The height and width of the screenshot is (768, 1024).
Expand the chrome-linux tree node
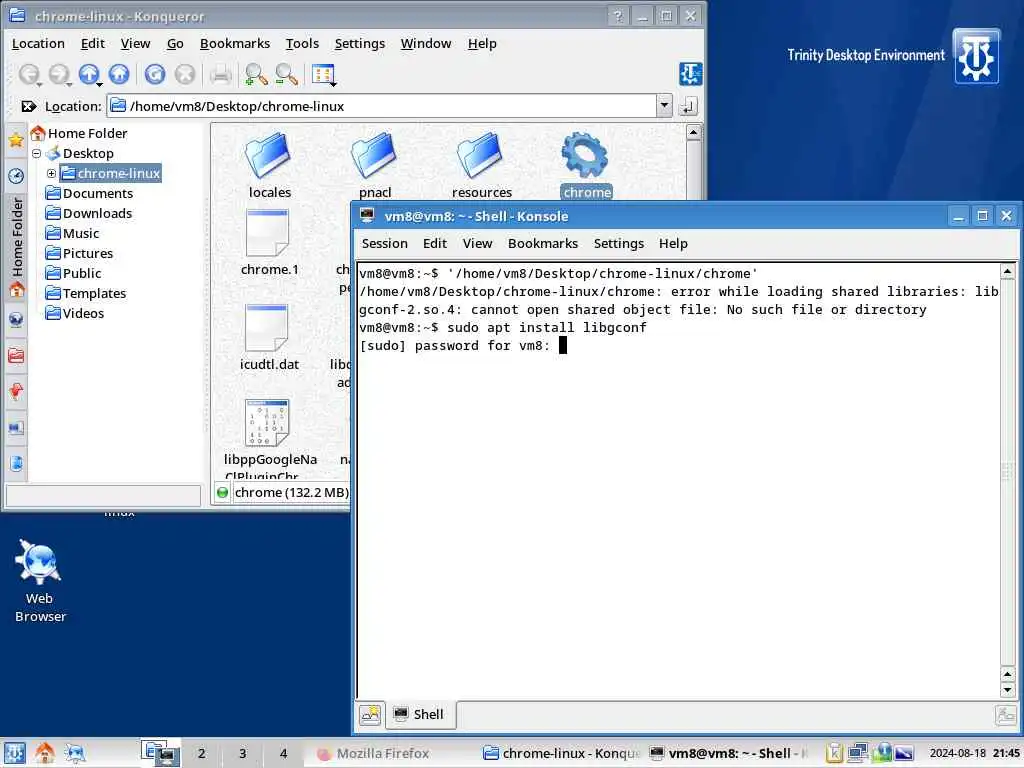coord(51,173)
